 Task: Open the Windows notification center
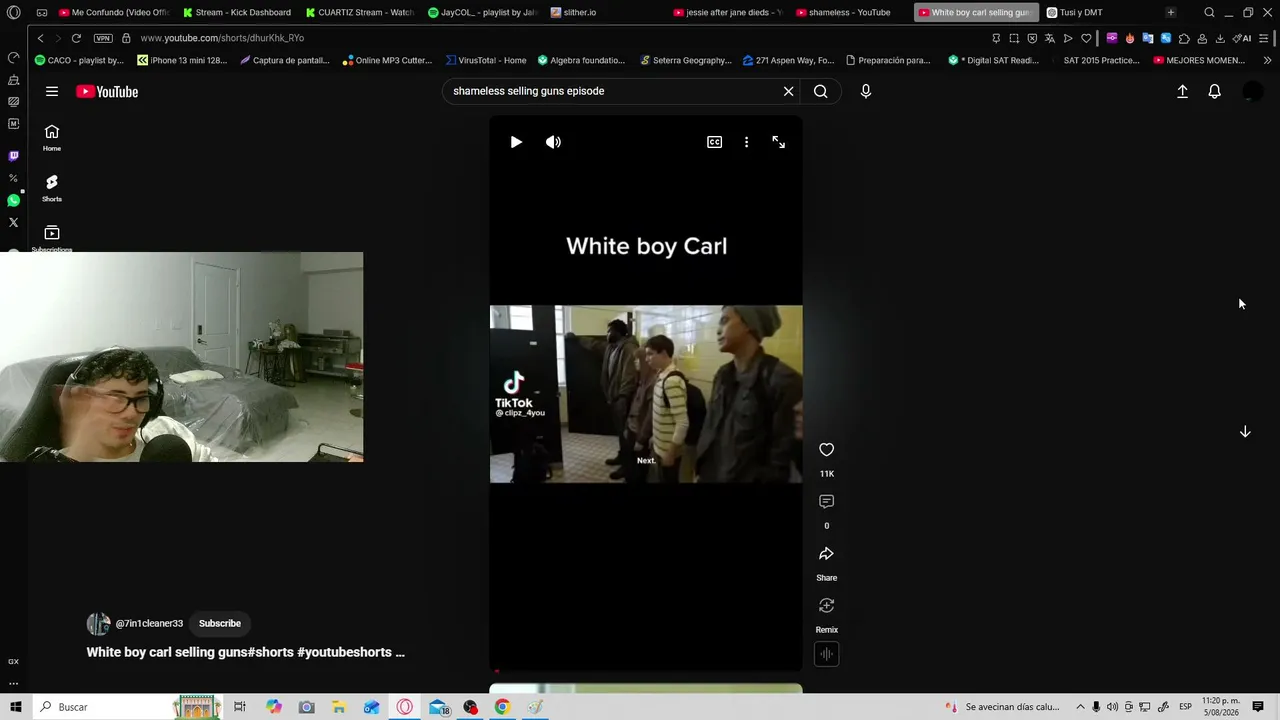click(x=1258, y=707)
